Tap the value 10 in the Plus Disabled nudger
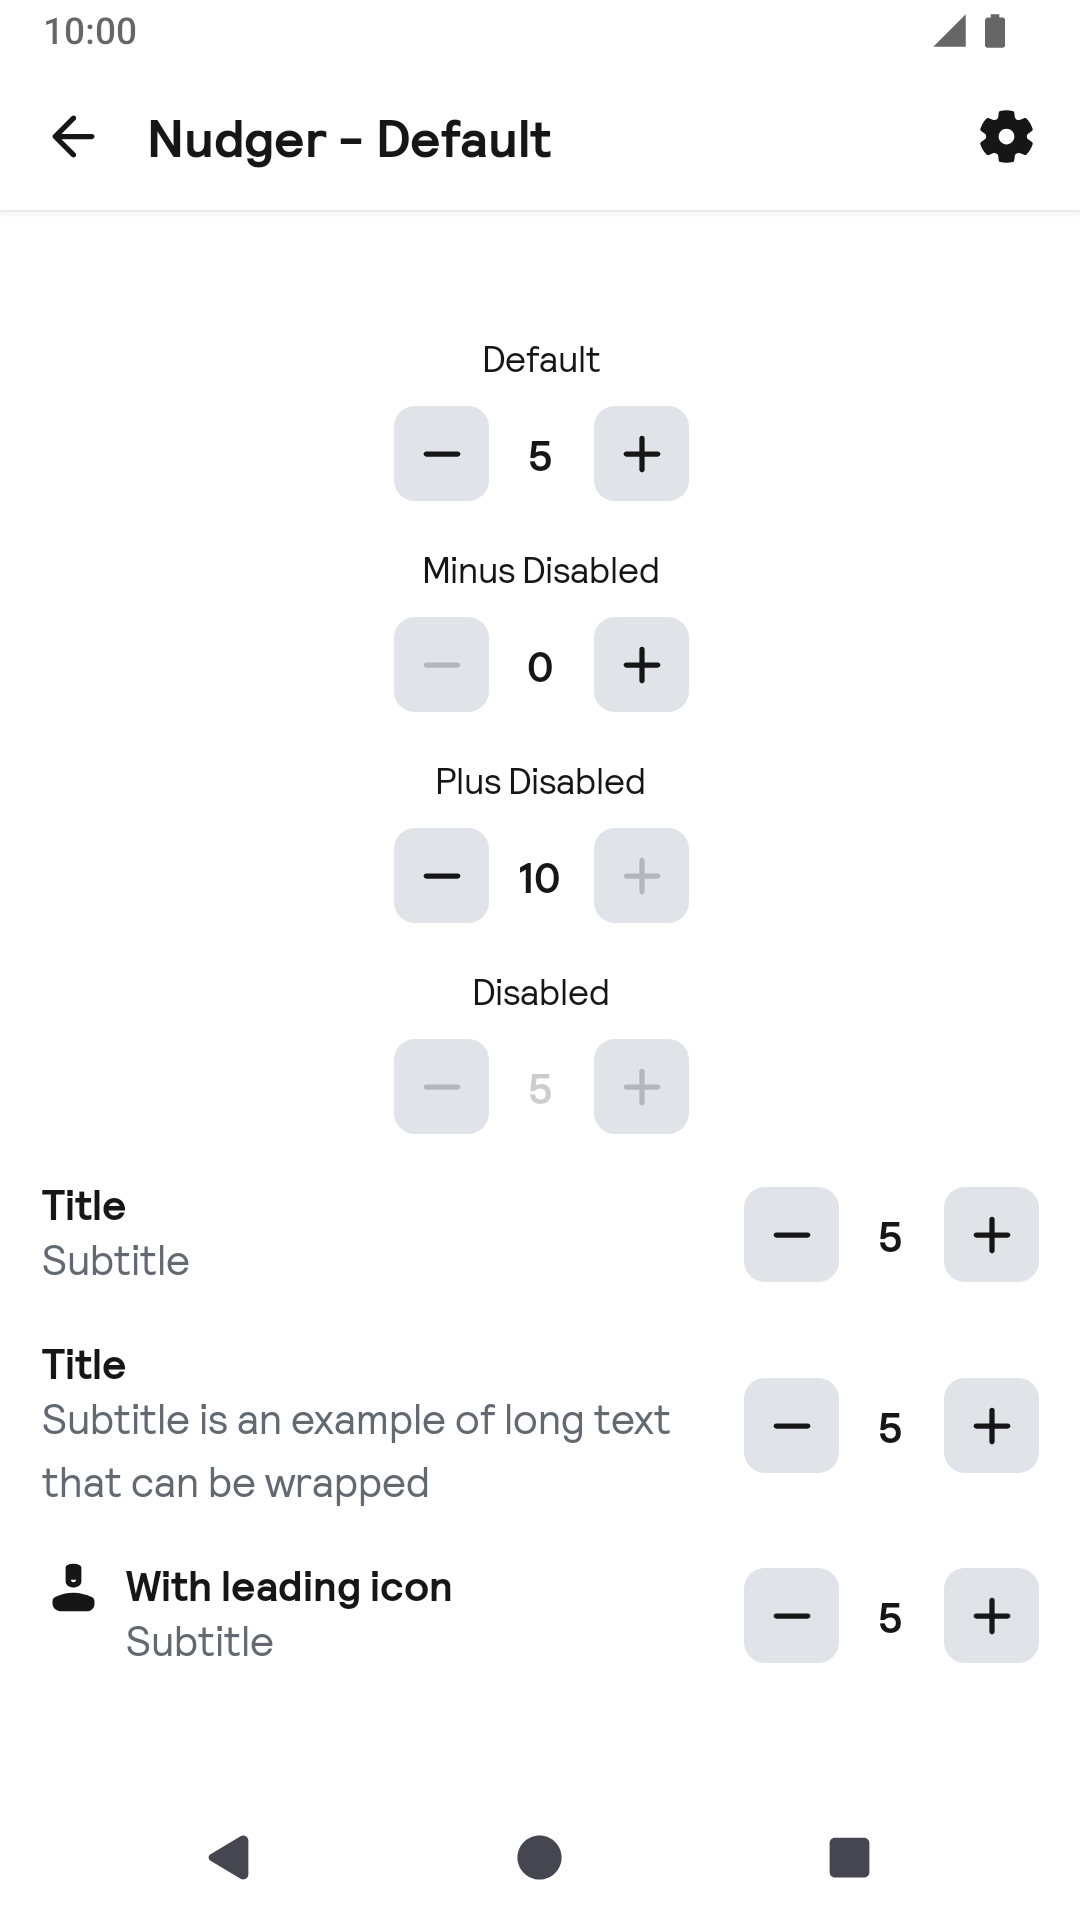Image resolution: width=1080 pixels, height=1920 pixels. 539,878
